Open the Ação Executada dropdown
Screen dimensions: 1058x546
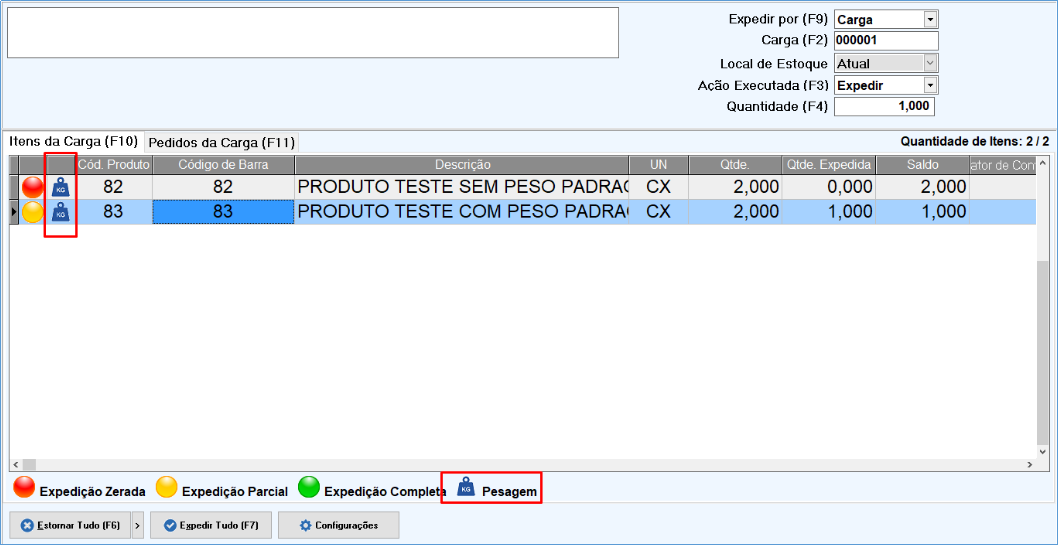(930, 85)
